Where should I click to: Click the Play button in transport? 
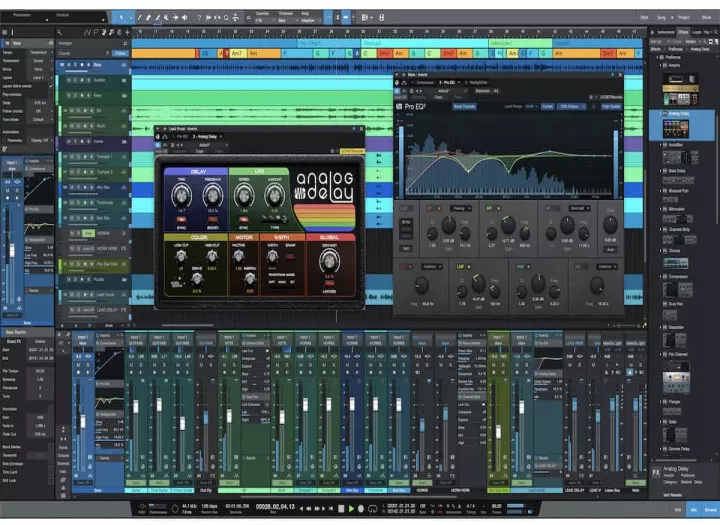351,508
